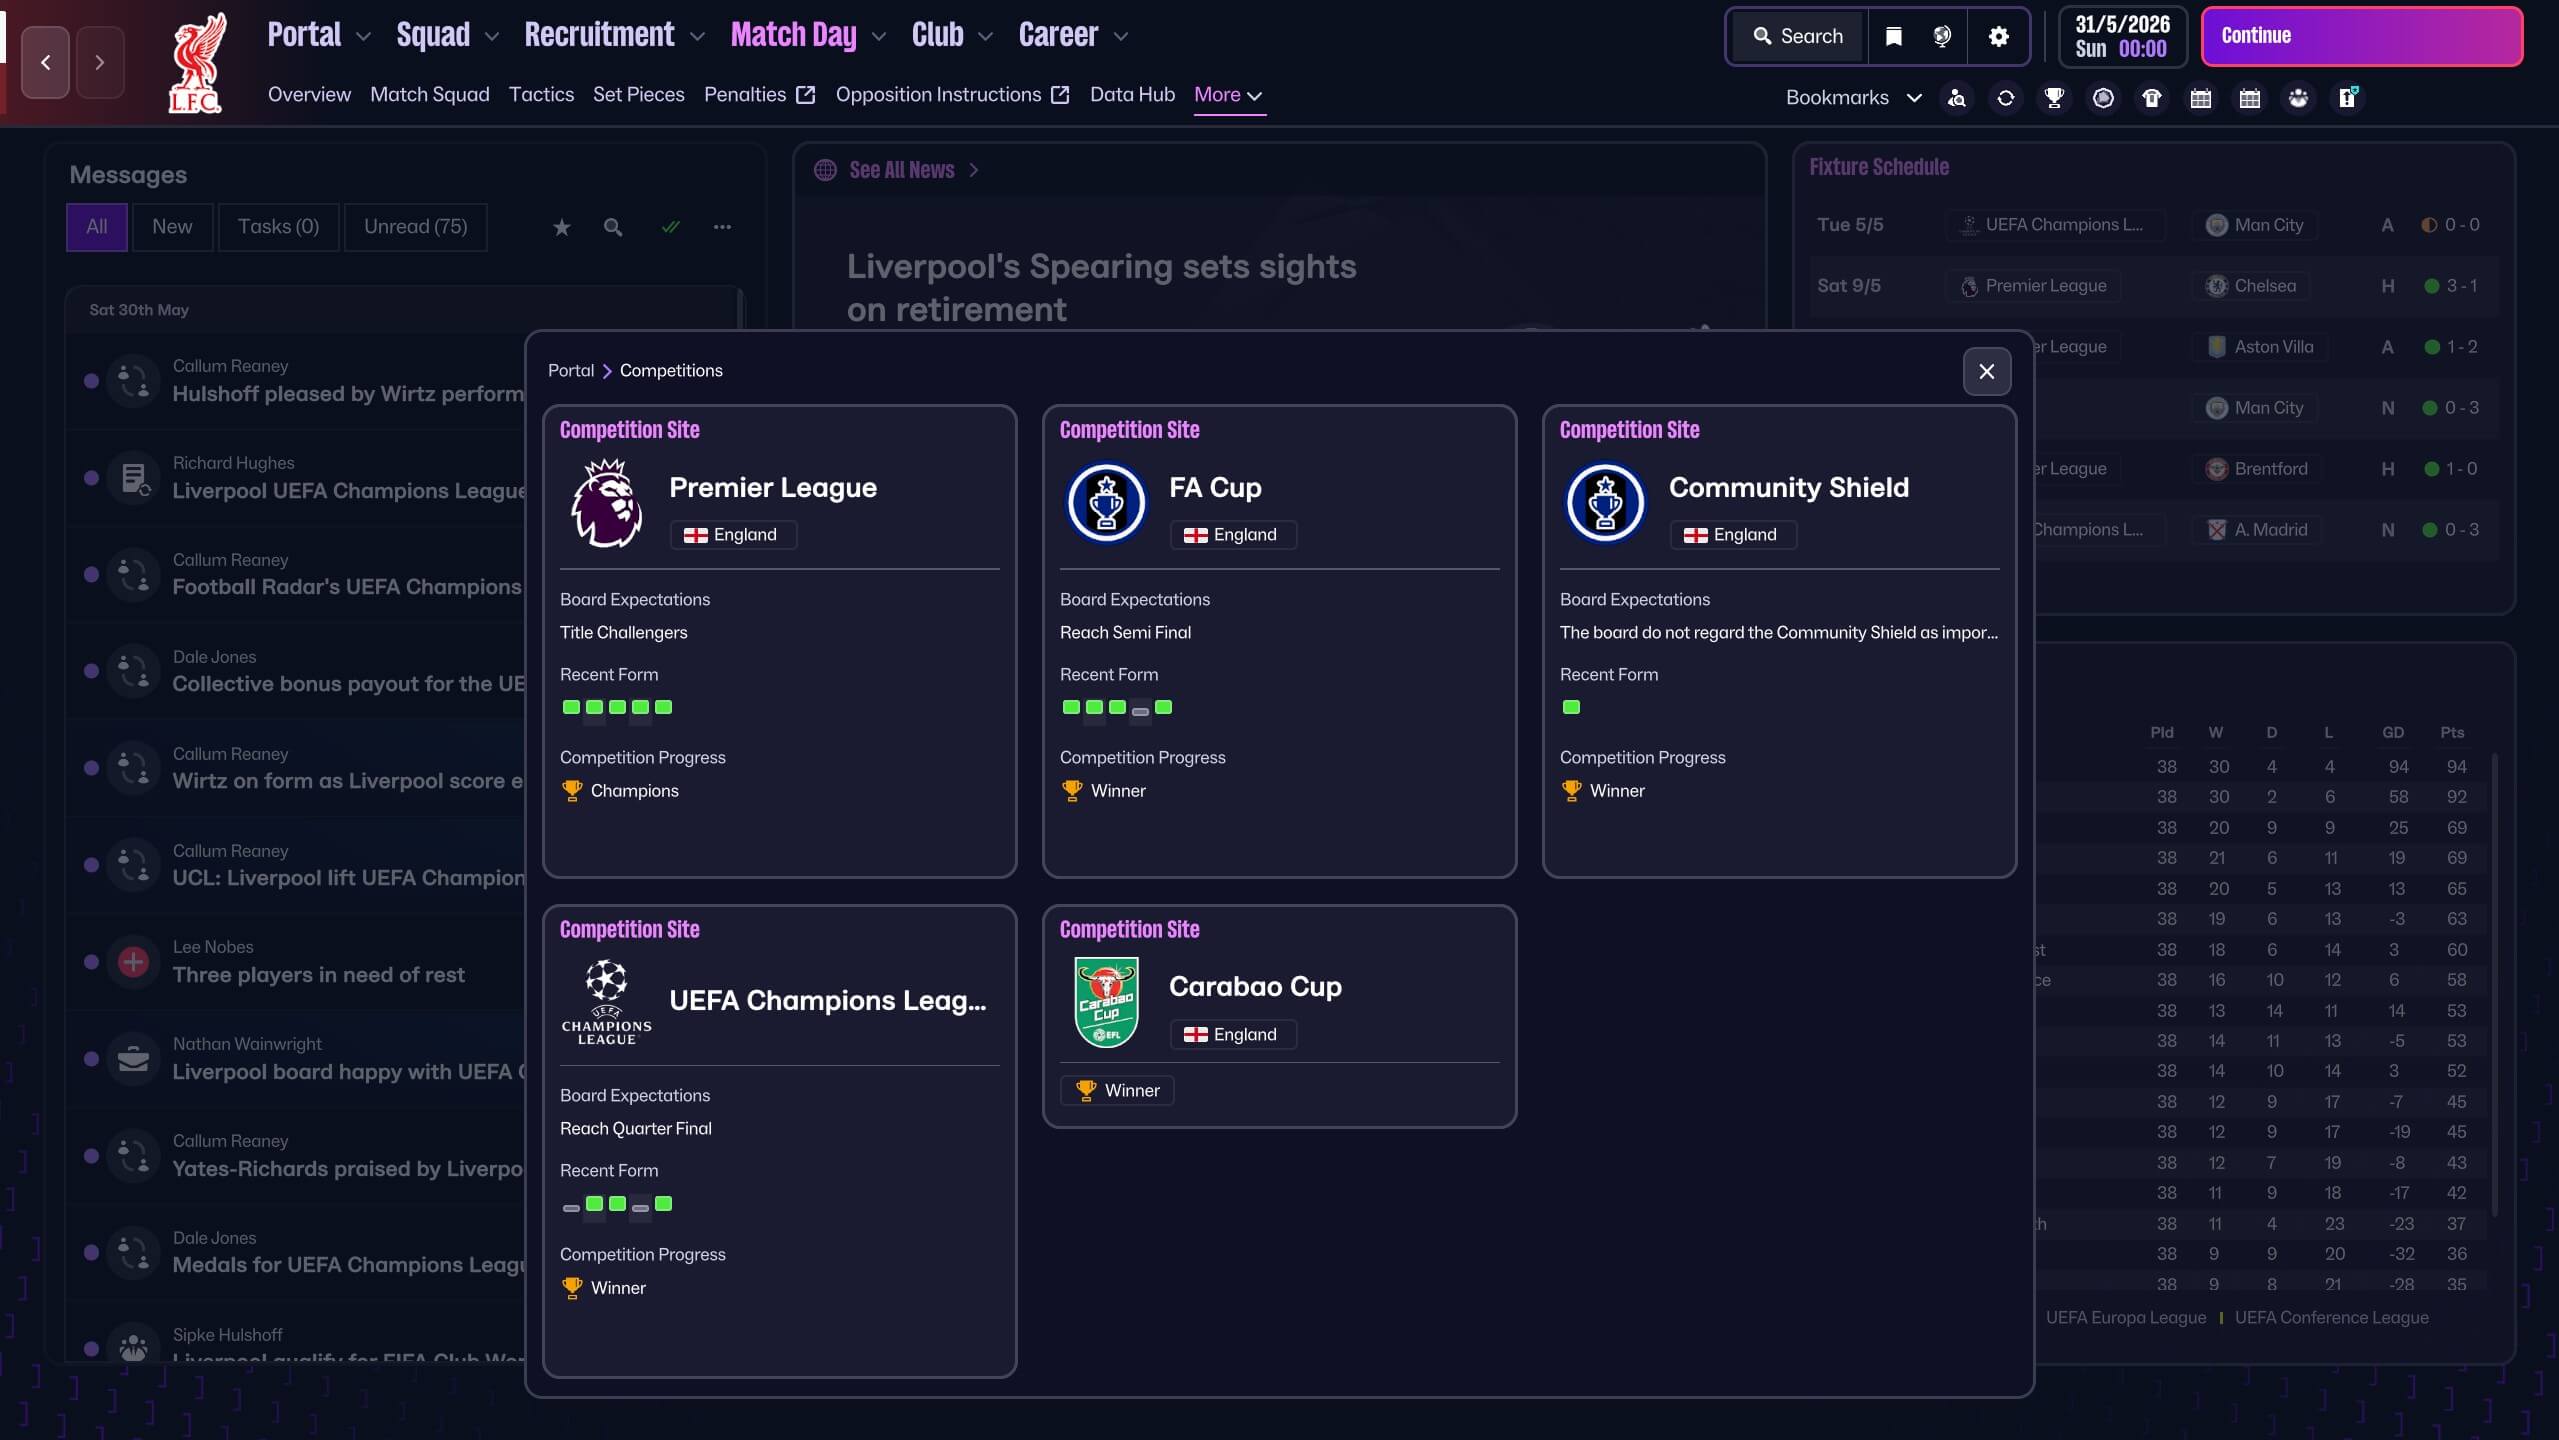Click the bookmark flag icon
Image resolution: width=2559 pixels, height=1440 pixels.
click(1893, 37)
